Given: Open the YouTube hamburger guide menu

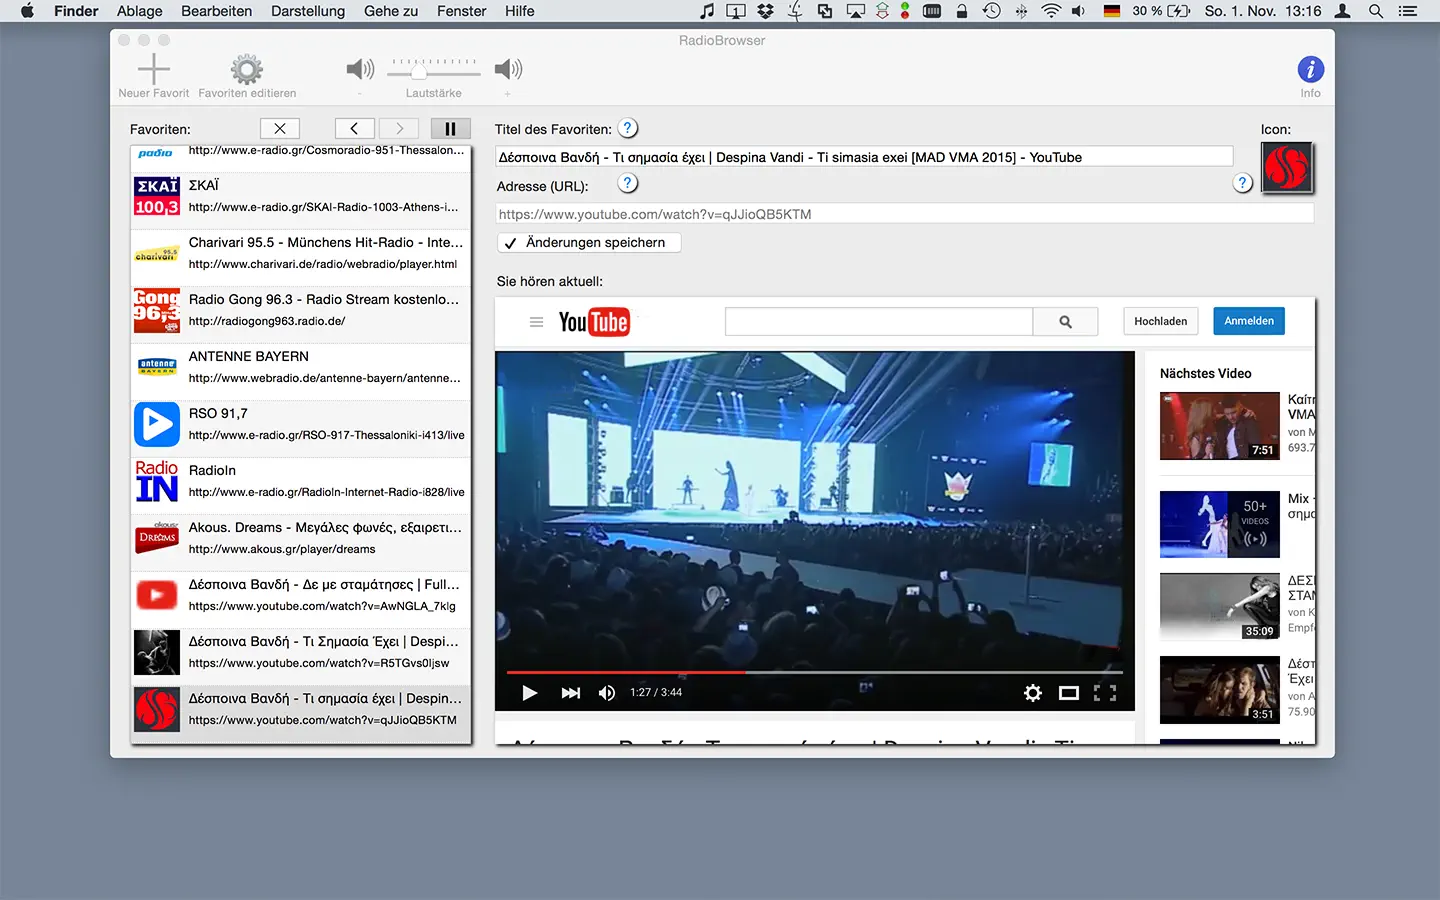Looking at the screenshot, I should 536,322.
